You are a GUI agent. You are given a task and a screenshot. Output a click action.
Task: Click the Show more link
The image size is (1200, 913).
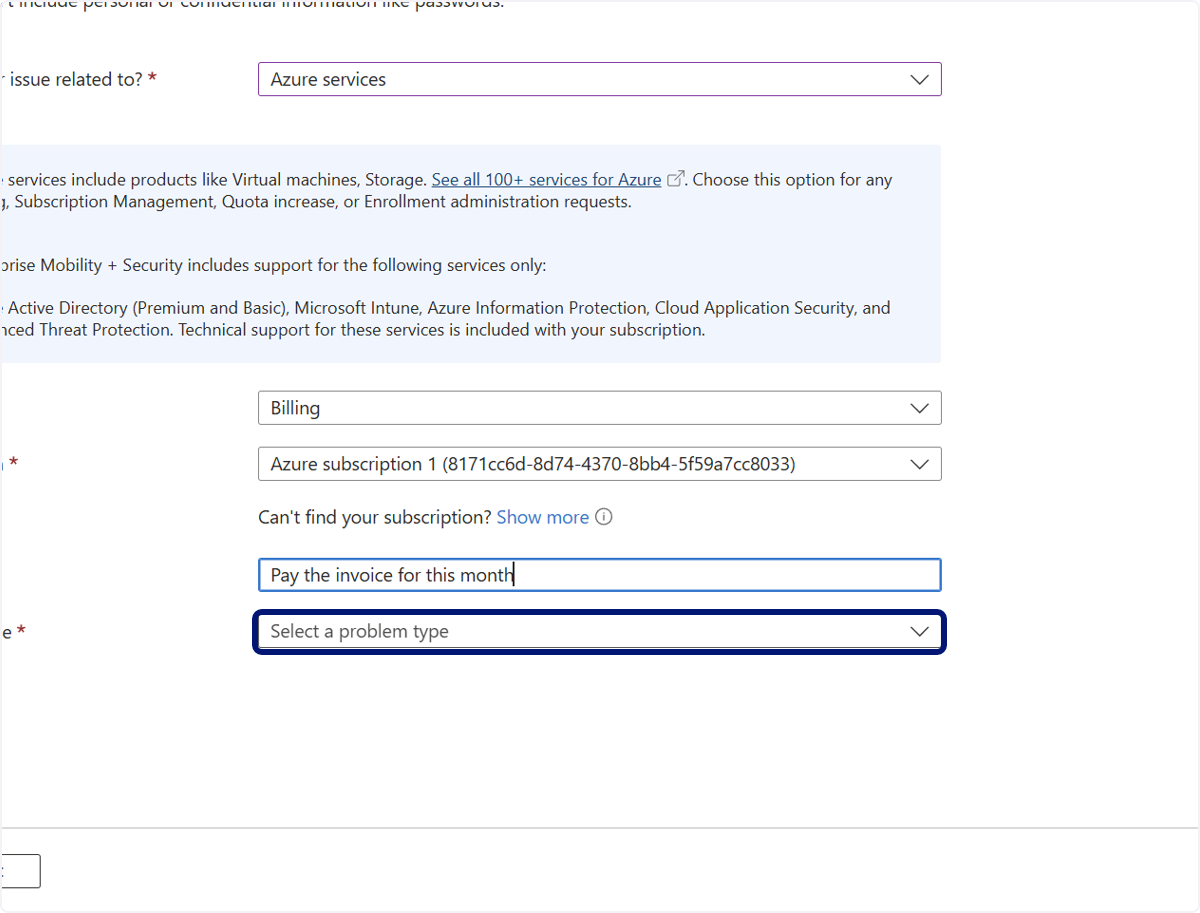(542, 517)
